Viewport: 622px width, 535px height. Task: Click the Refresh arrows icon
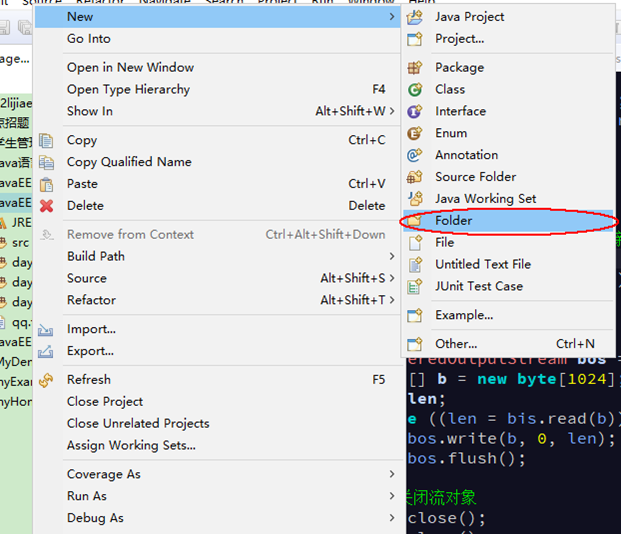46,380
